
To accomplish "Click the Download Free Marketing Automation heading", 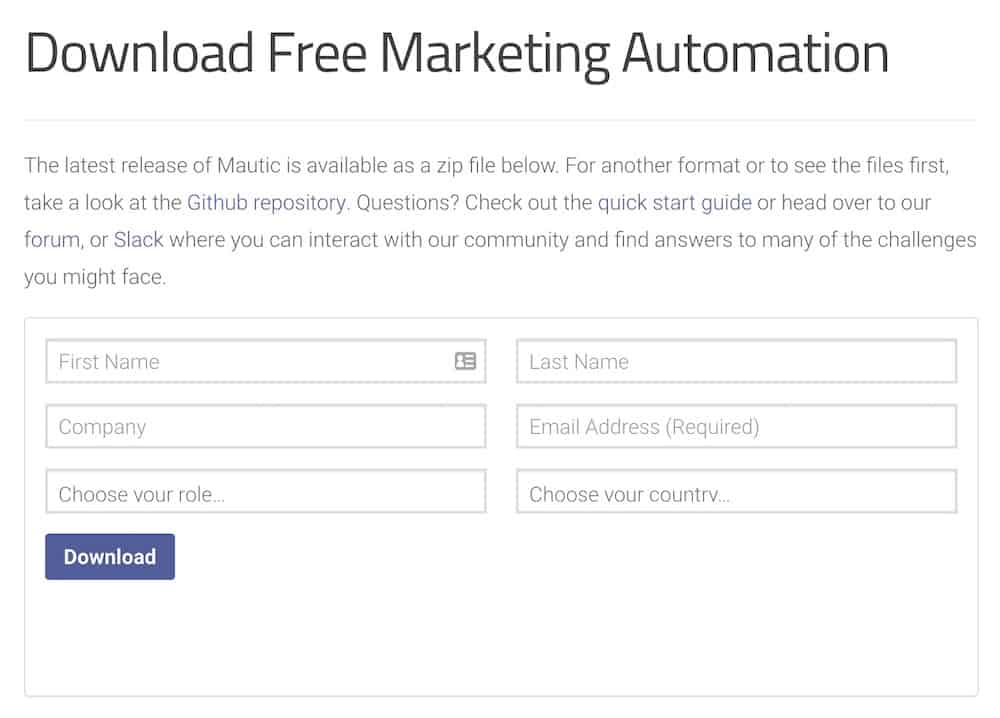I will (x=457, y=54).
